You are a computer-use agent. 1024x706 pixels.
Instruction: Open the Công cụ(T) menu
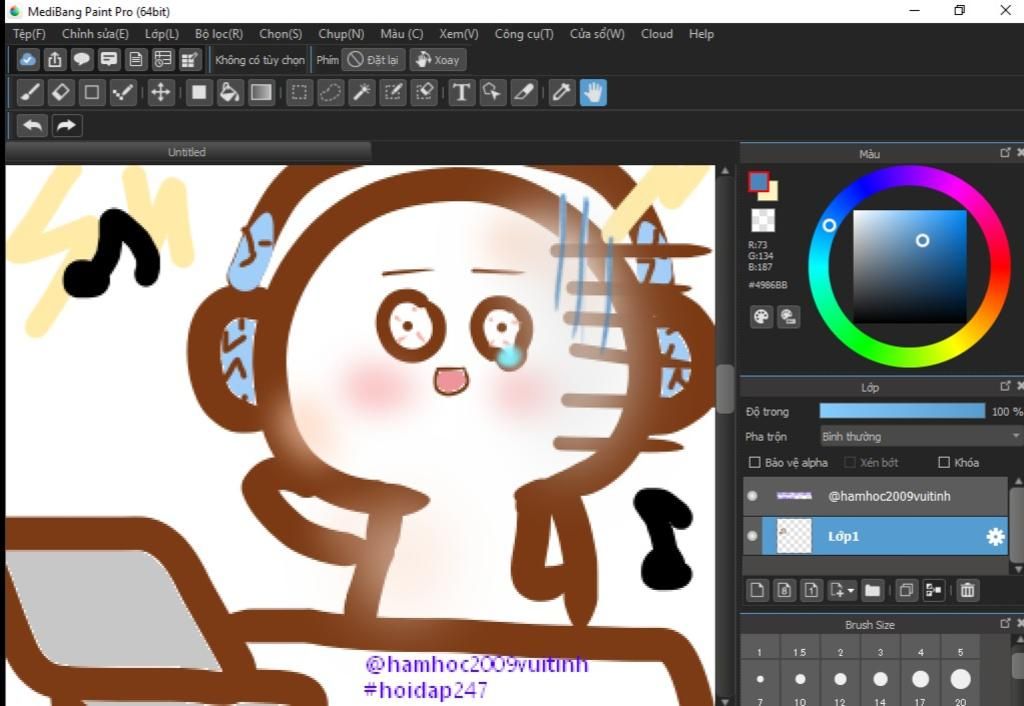click(x=524, y=34)
